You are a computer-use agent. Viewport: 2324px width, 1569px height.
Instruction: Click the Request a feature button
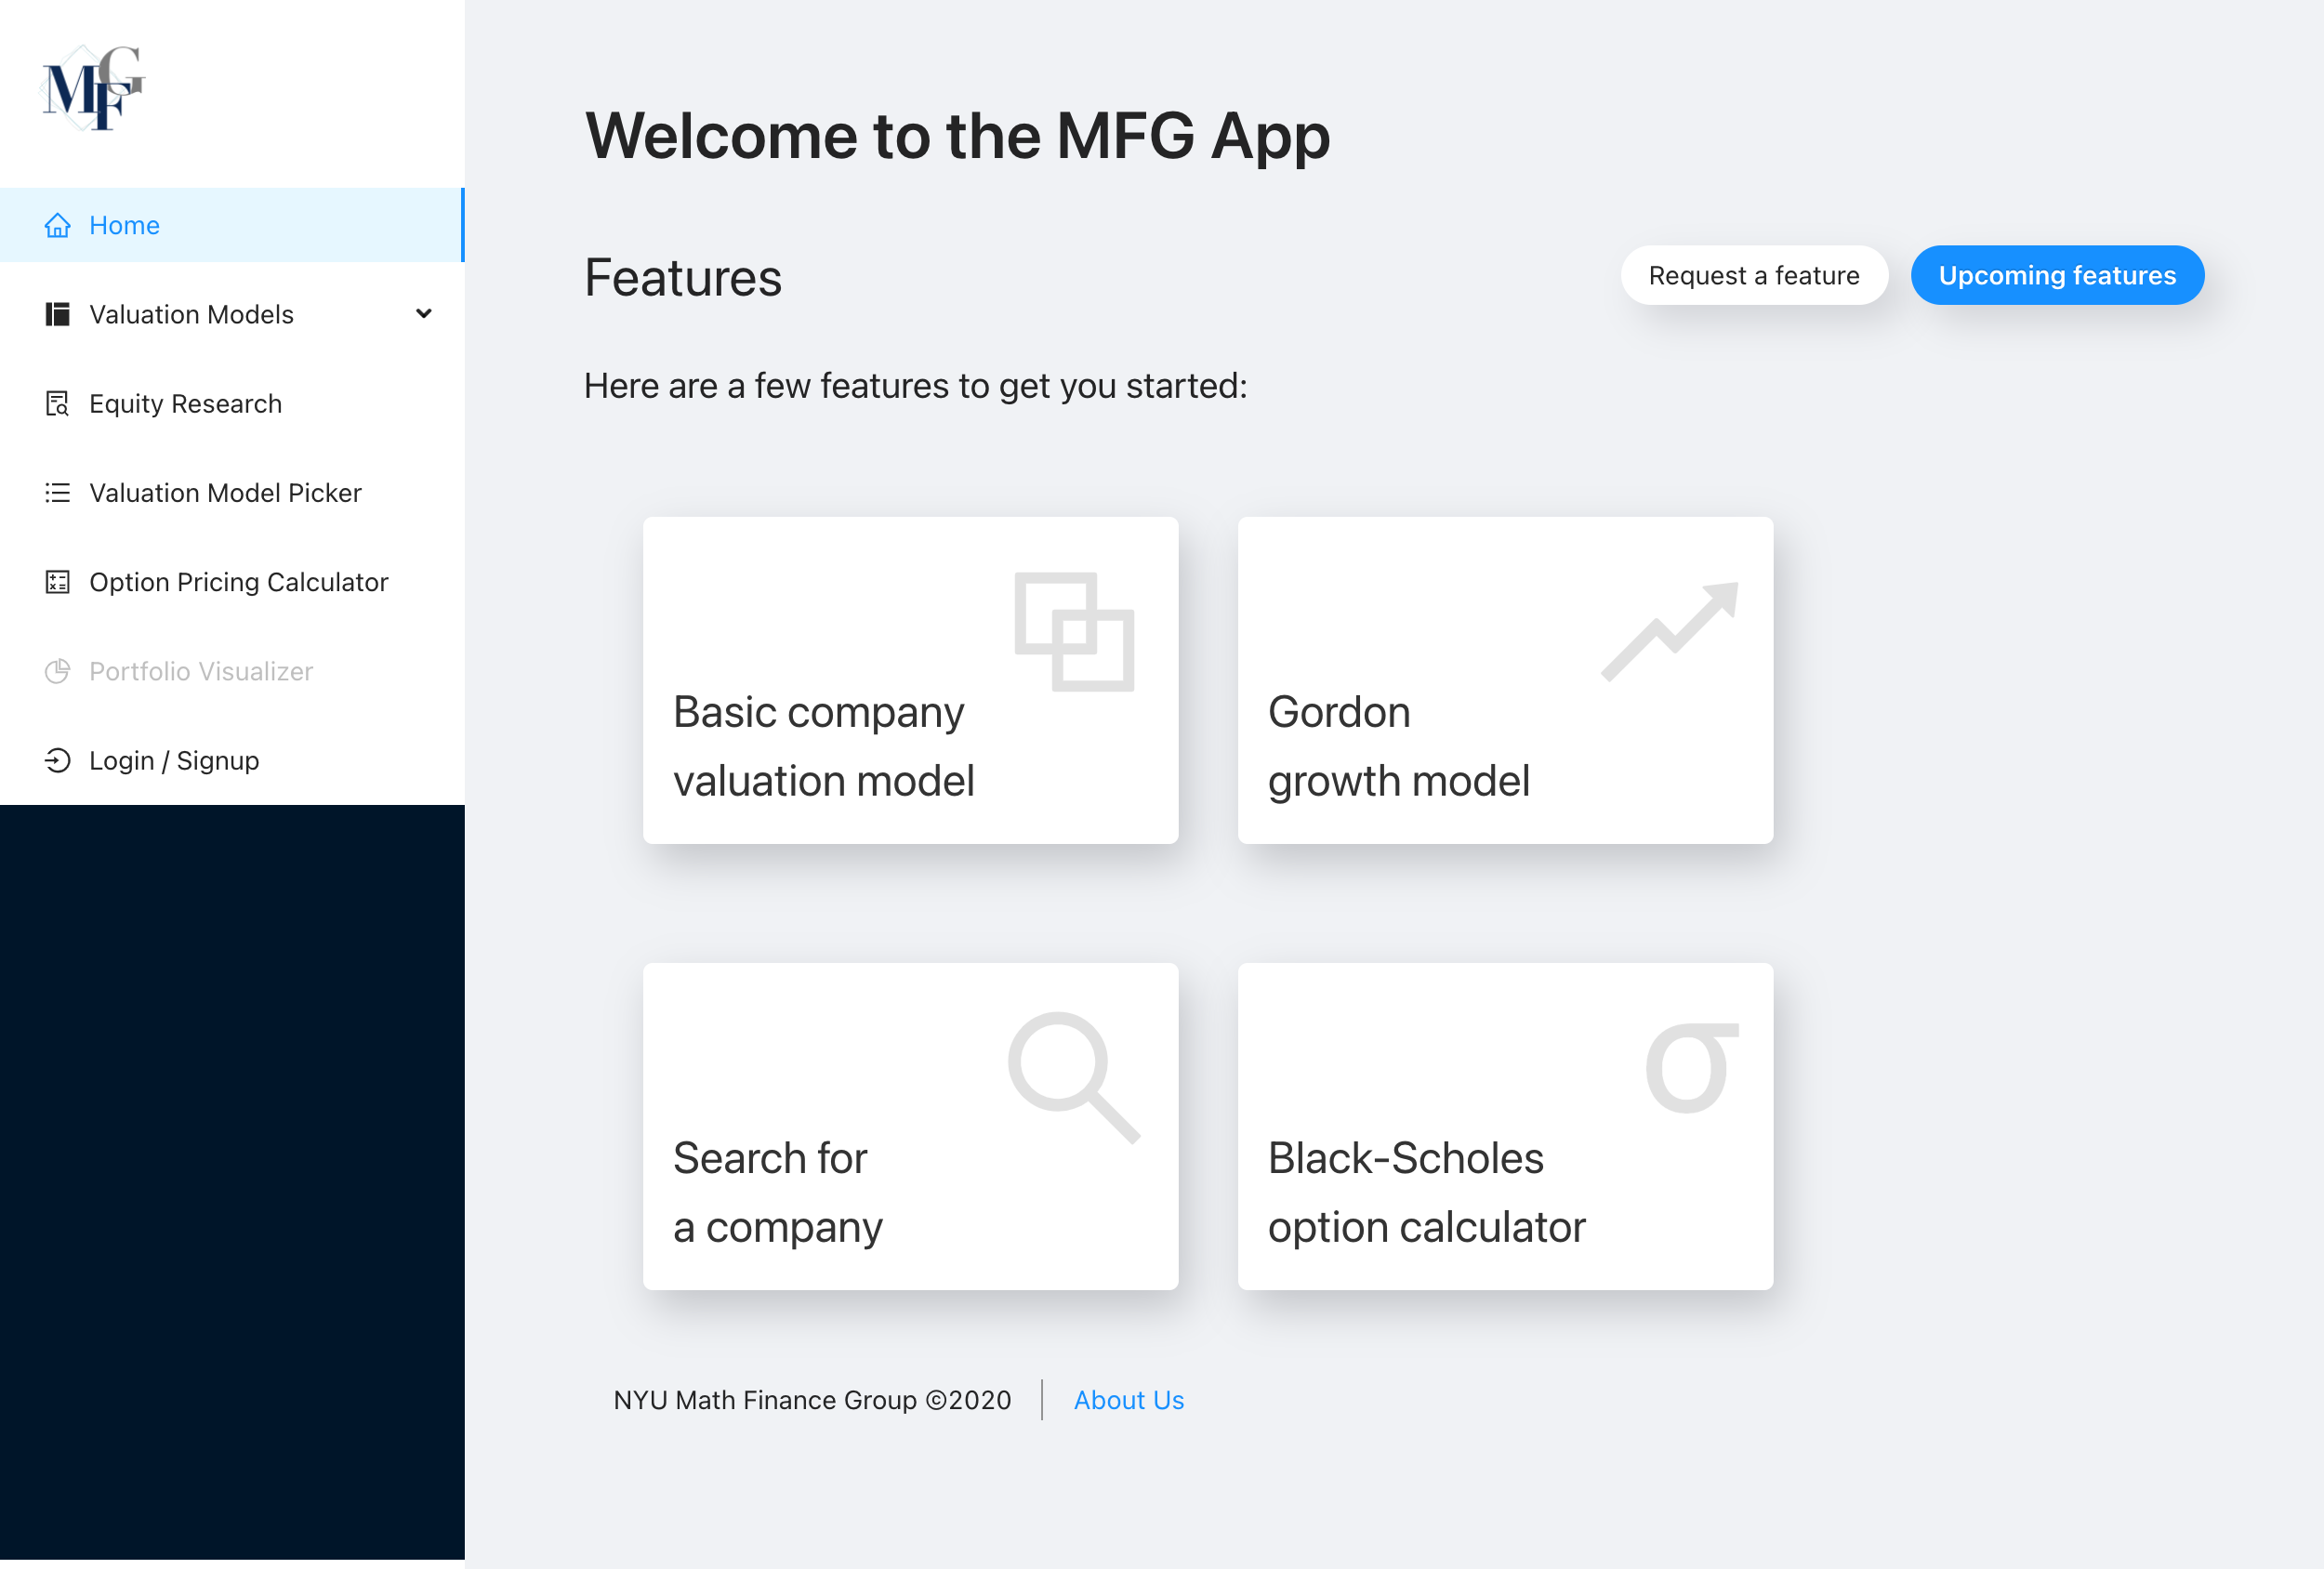coord(1753,275)
